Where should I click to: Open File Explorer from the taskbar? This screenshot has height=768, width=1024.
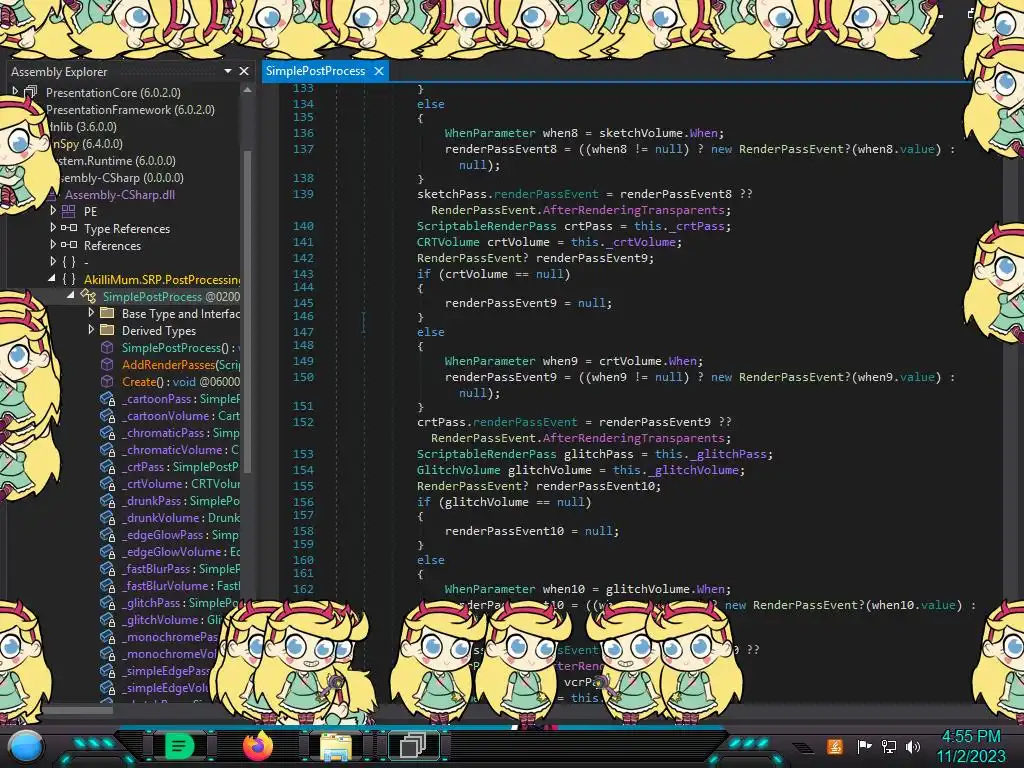(x=336, y=746)
